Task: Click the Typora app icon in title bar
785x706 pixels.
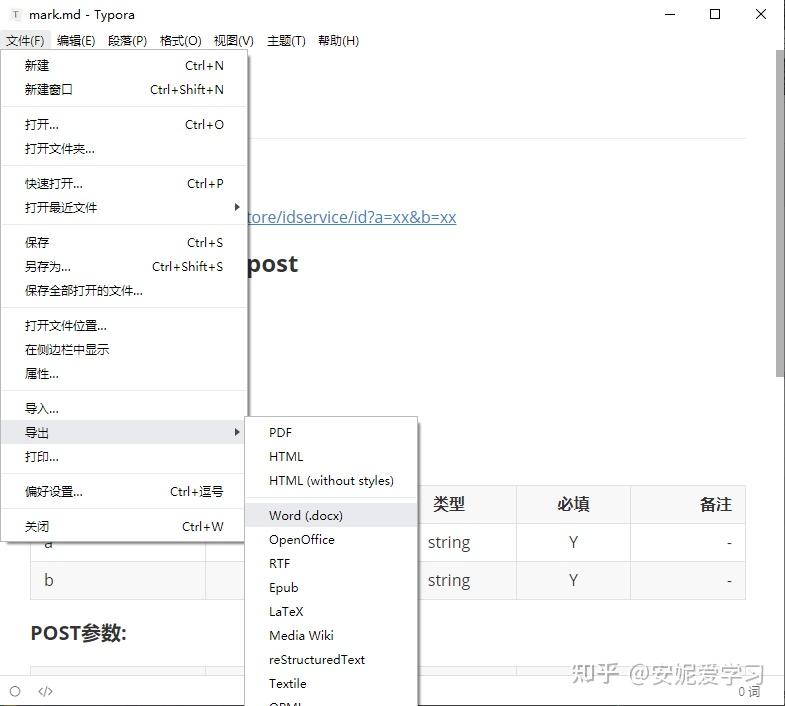Action: click(16, 15)
